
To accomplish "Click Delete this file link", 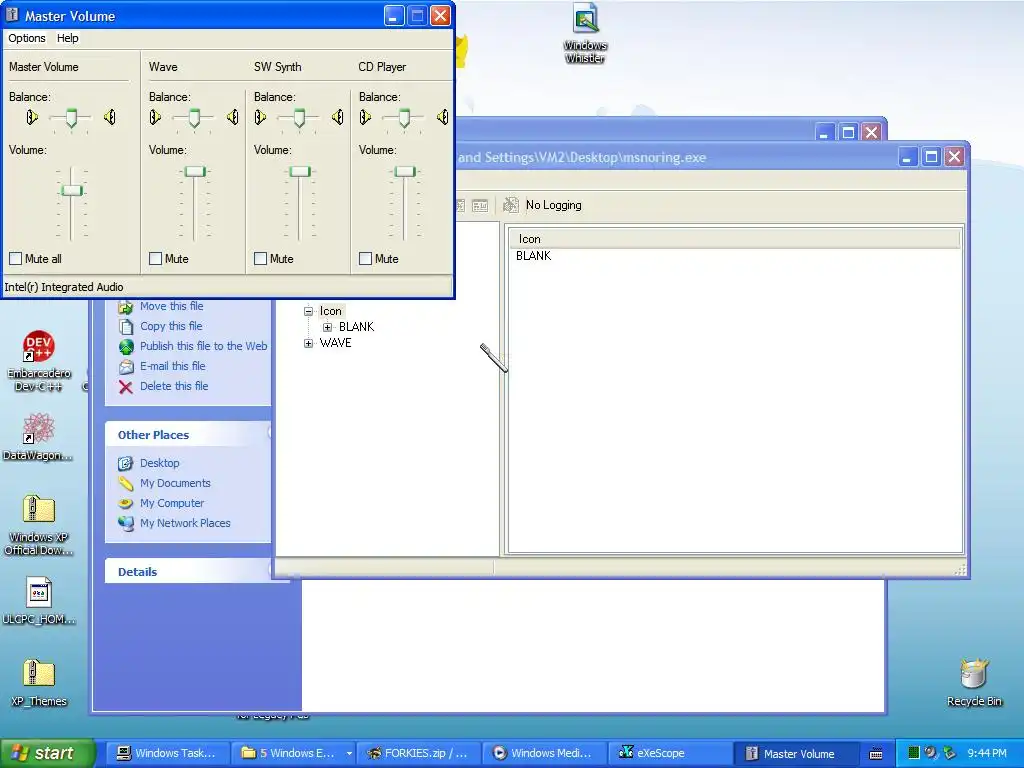I will (x=174, y=386).
